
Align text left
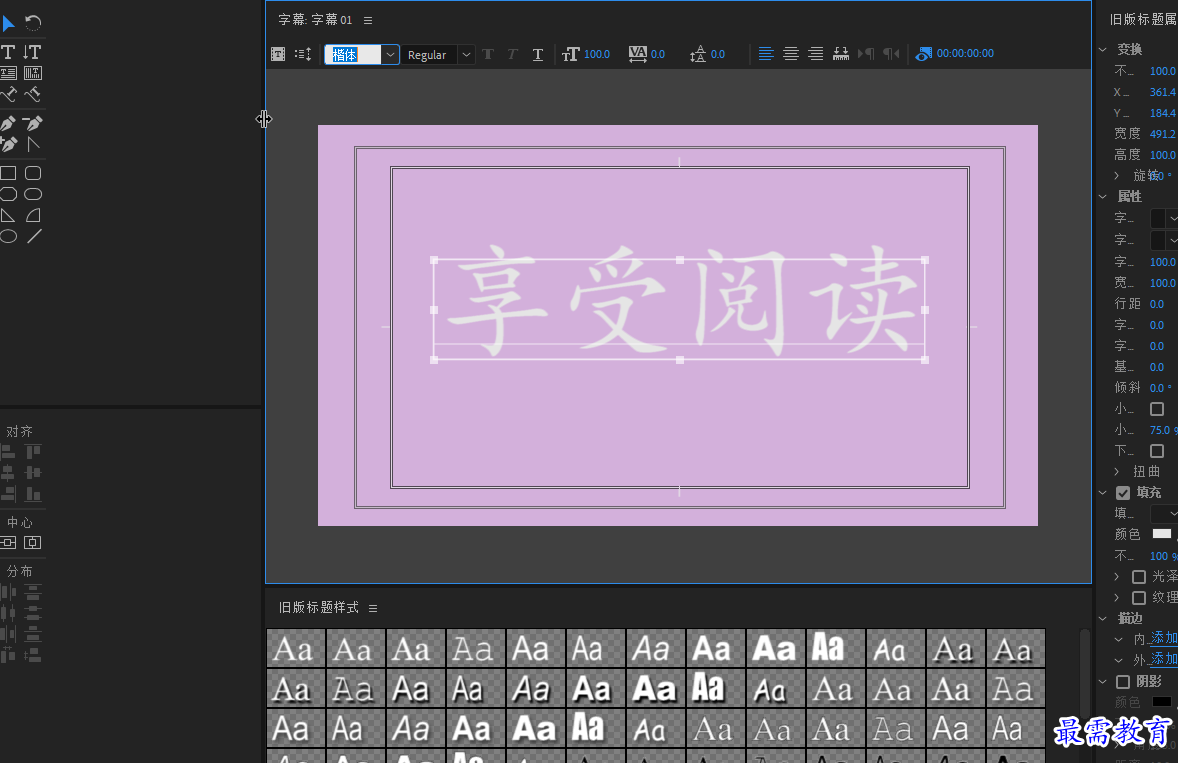click(766, 53)
